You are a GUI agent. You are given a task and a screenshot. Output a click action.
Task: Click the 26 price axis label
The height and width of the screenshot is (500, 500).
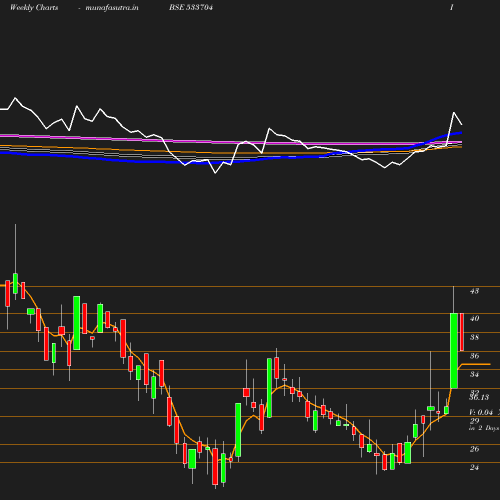click(x=474, y=449)
